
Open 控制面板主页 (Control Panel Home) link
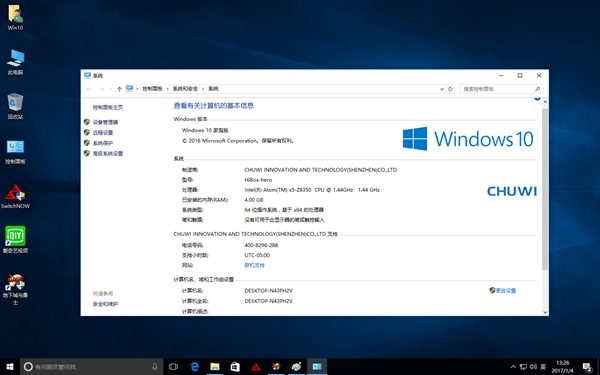[x=108, y=108]
